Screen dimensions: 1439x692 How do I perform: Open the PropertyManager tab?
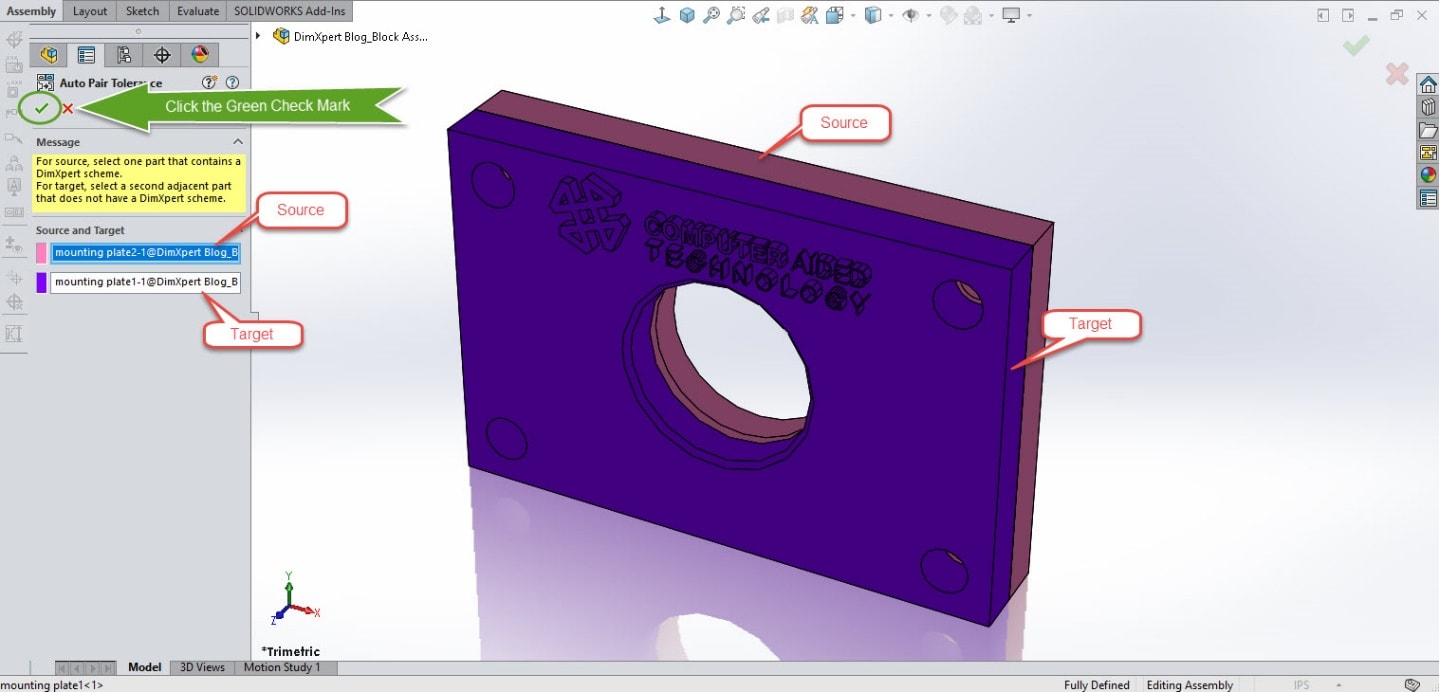click(x=86, y=55)
